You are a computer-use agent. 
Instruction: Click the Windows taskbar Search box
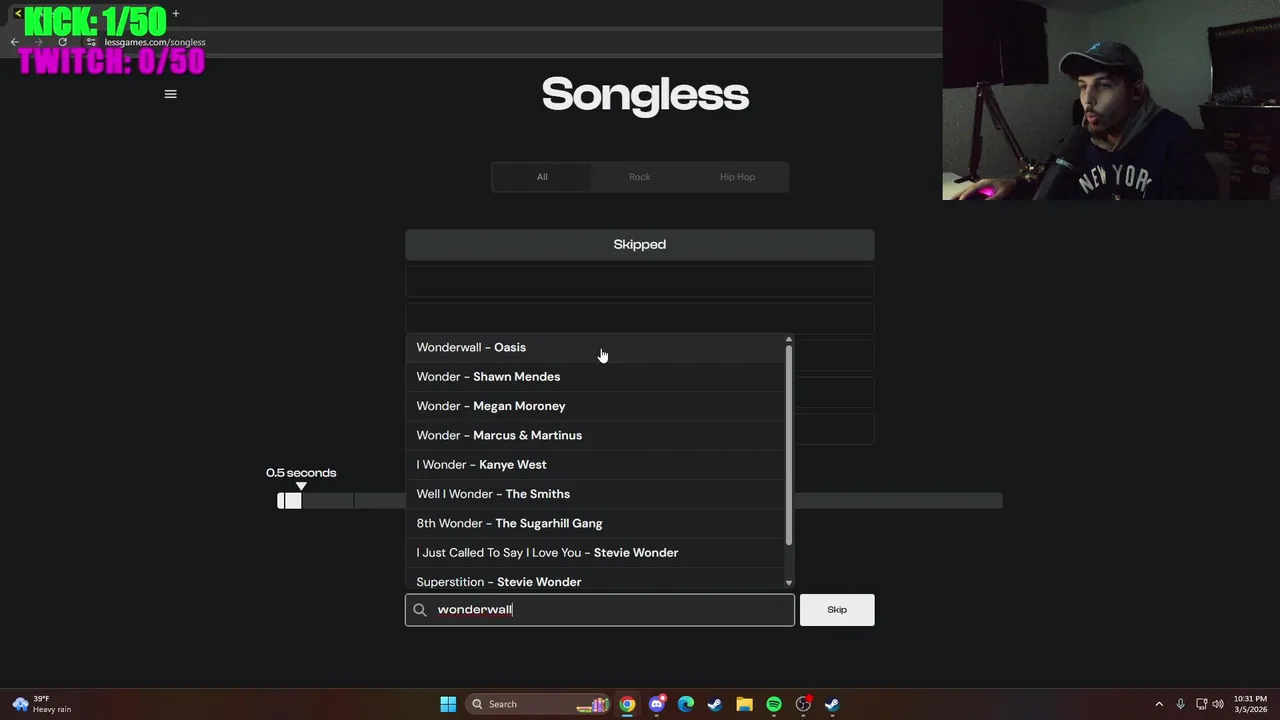538,704
